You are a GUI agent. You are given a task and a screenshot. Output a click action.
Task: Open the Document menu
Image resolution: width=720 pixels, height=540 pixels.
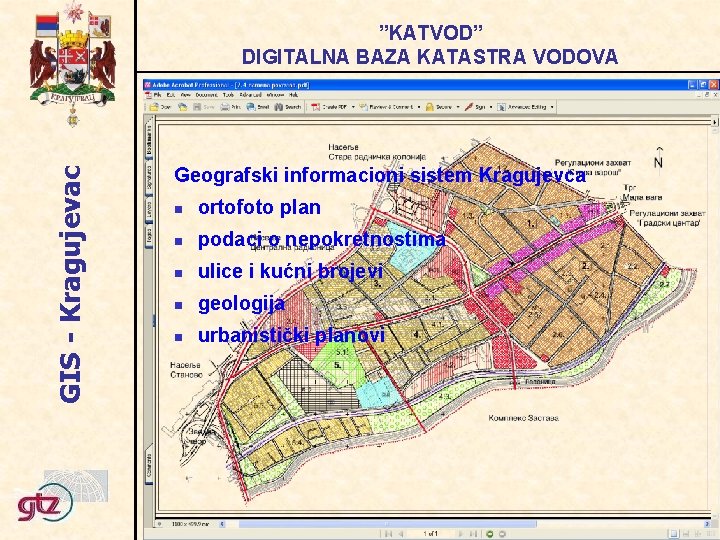coord(207,95)
